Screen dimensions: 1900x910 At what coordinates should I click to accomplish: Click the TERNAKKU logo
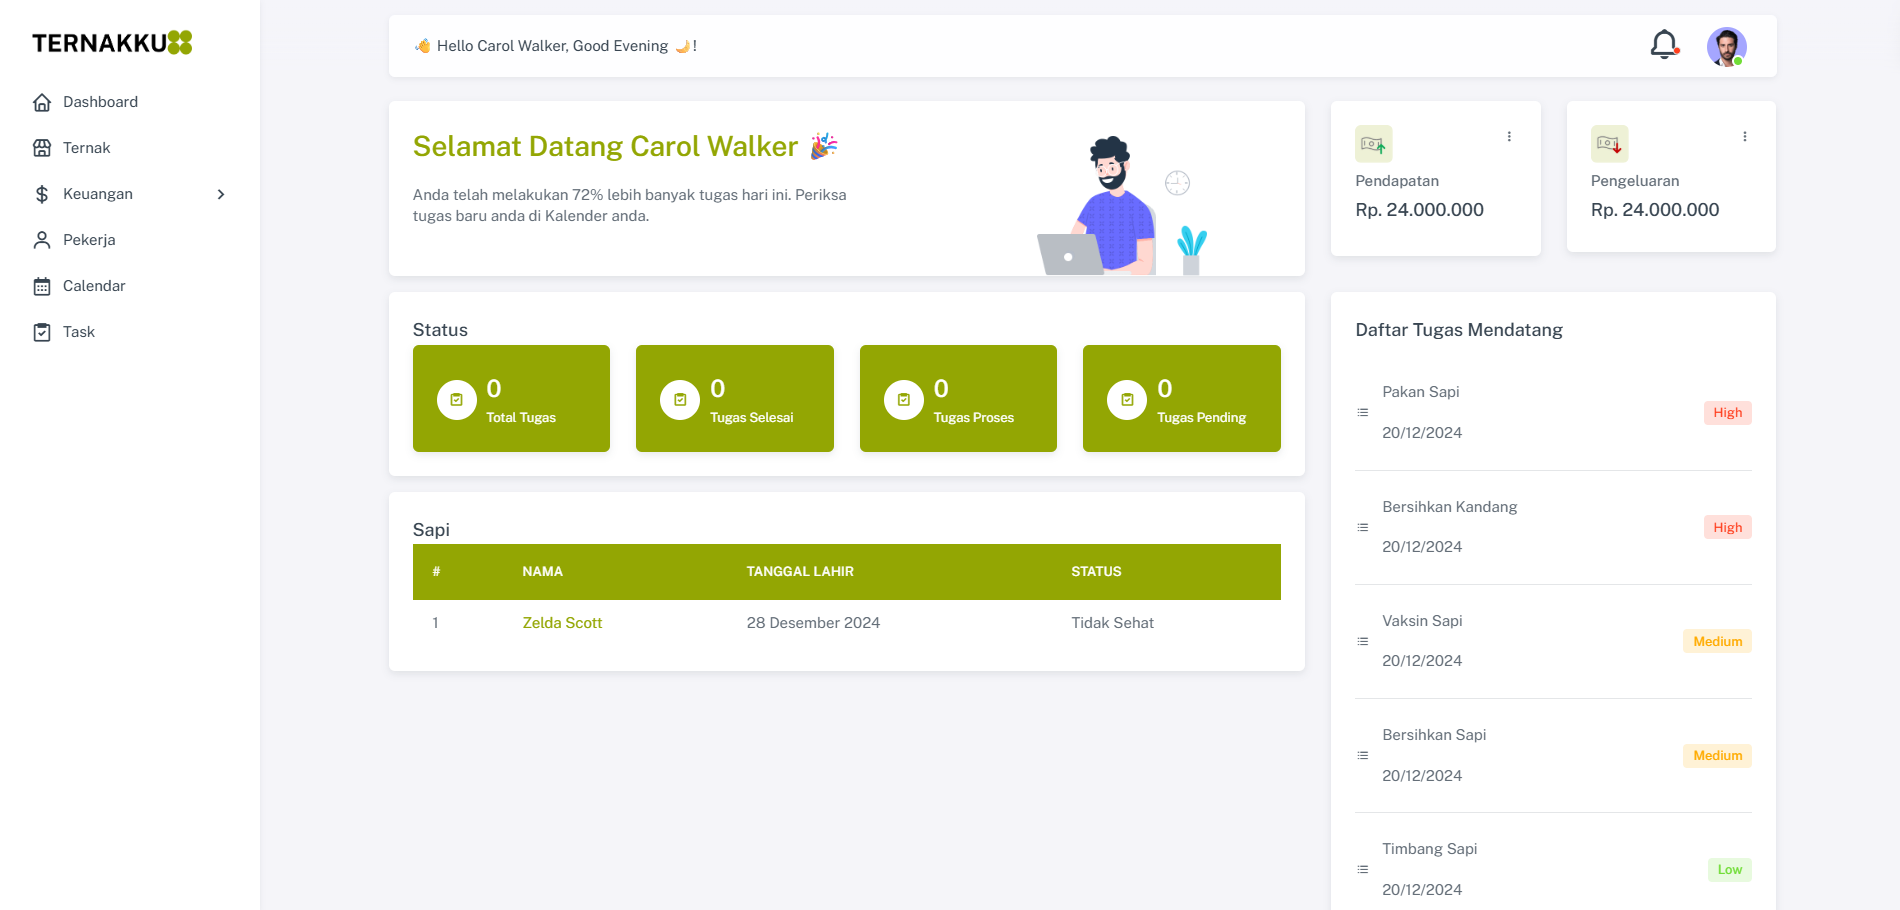point(112,43)
